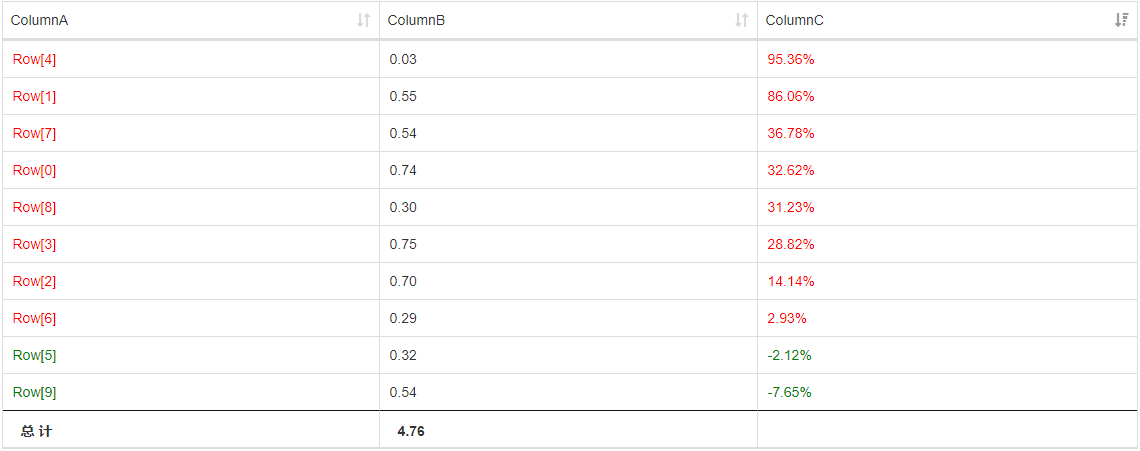The image size is (1140, 451).
Task: Click the ColumnA header label
Action: [39, 20]
